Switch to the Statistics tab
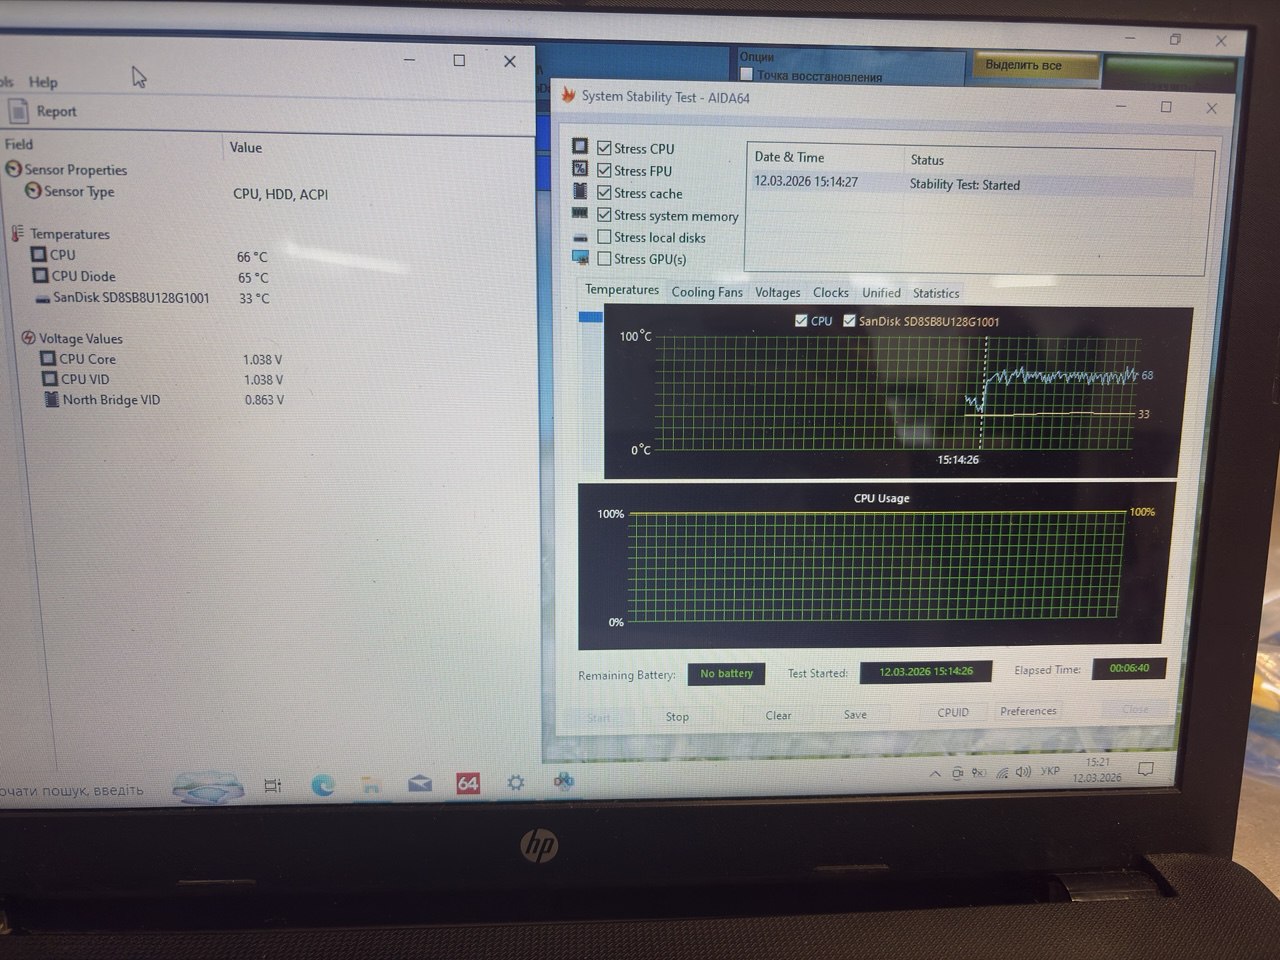This screenshot has width=1280, height=960. pyautogui.click(x=935, y=293)
